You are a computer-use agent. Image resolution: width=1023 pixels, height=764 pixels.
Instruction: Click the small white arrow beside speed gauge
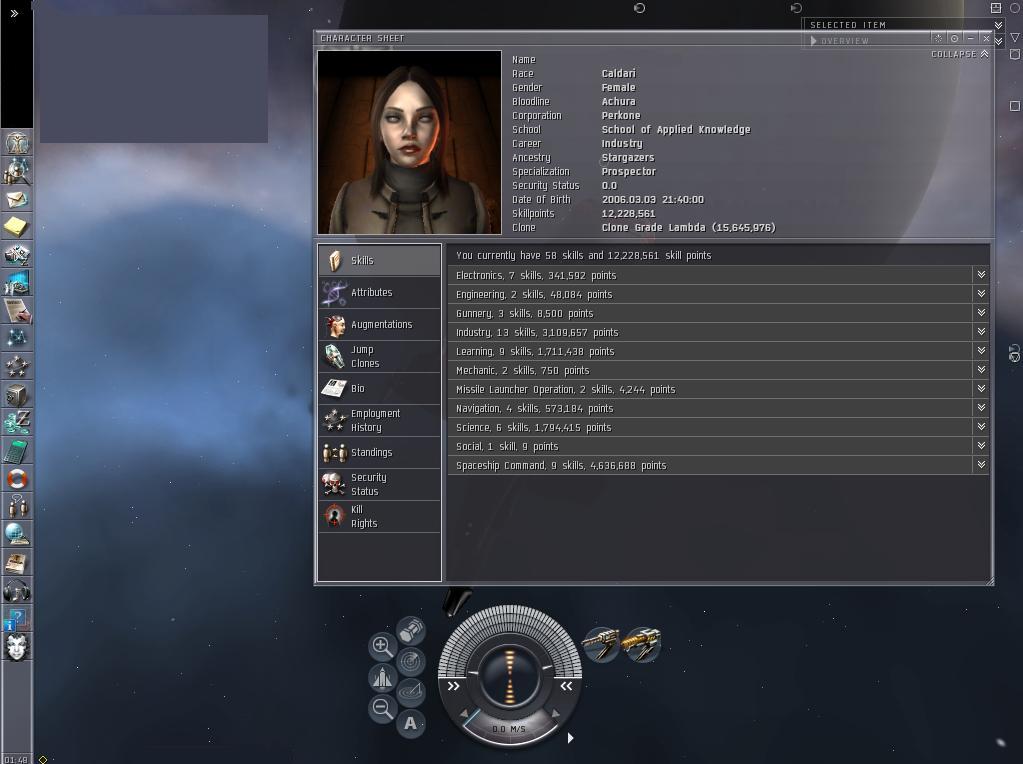pos(570,738)
